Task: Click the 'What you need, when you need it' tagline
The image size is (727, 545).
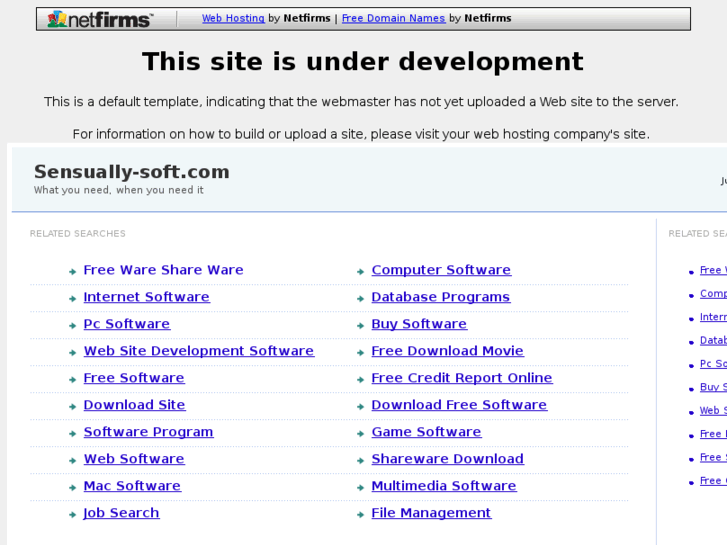Action: (119, 190)
